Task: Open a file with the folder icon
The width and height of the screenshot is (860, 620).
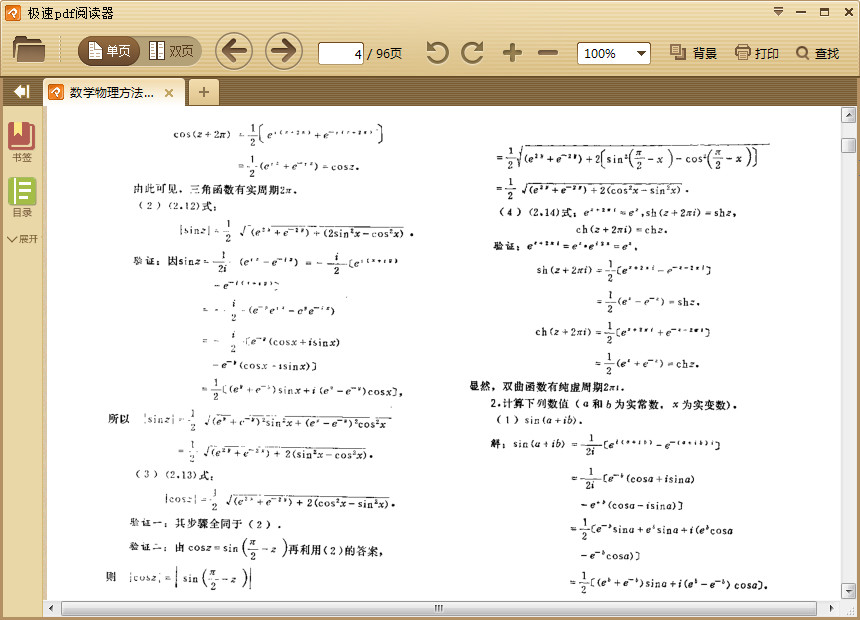Action: [29, 50]
